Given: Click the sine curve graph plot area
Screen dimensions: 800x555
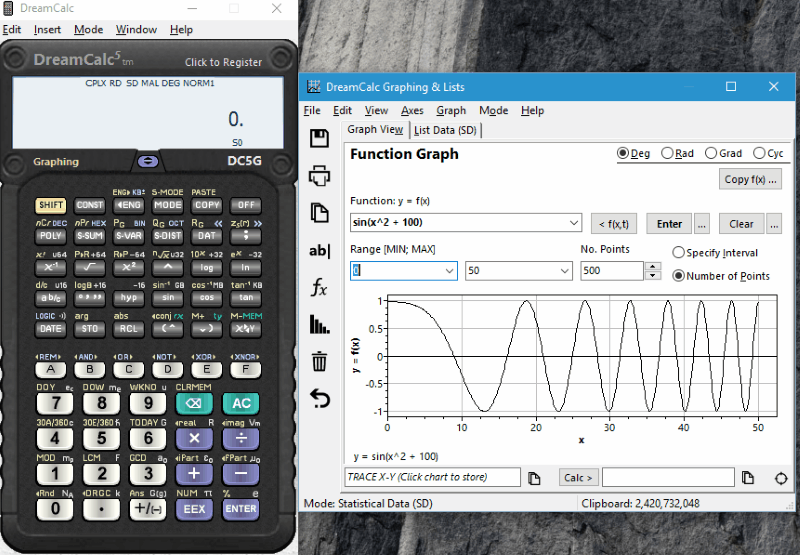Looking at the screenshot, I should [582, 356].
